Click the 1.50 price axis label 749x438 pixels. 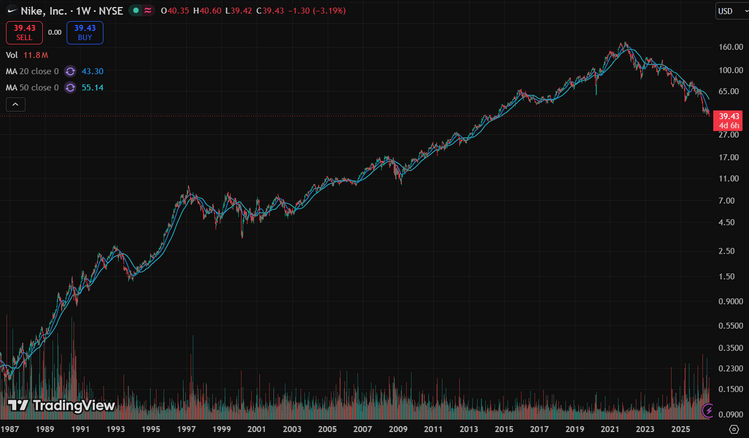[727, 276]
